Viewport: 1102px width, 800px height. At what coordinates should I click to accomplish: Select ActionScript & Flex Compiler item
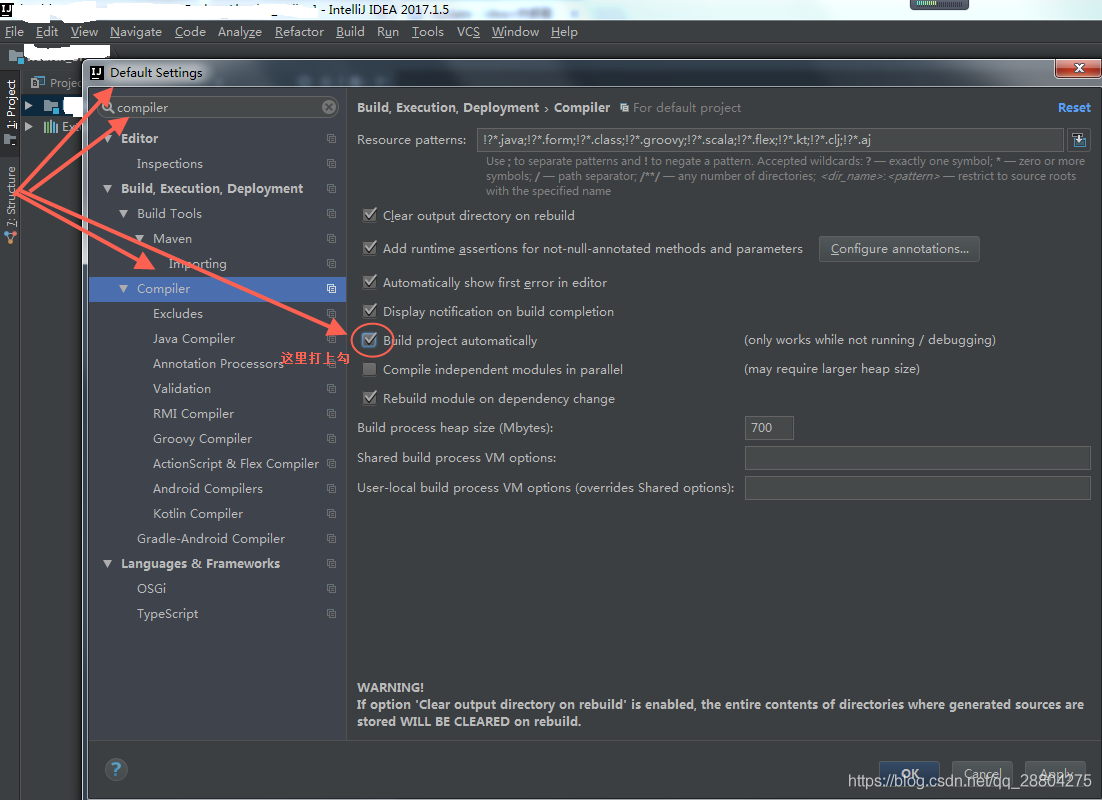[x=217, y=464]
